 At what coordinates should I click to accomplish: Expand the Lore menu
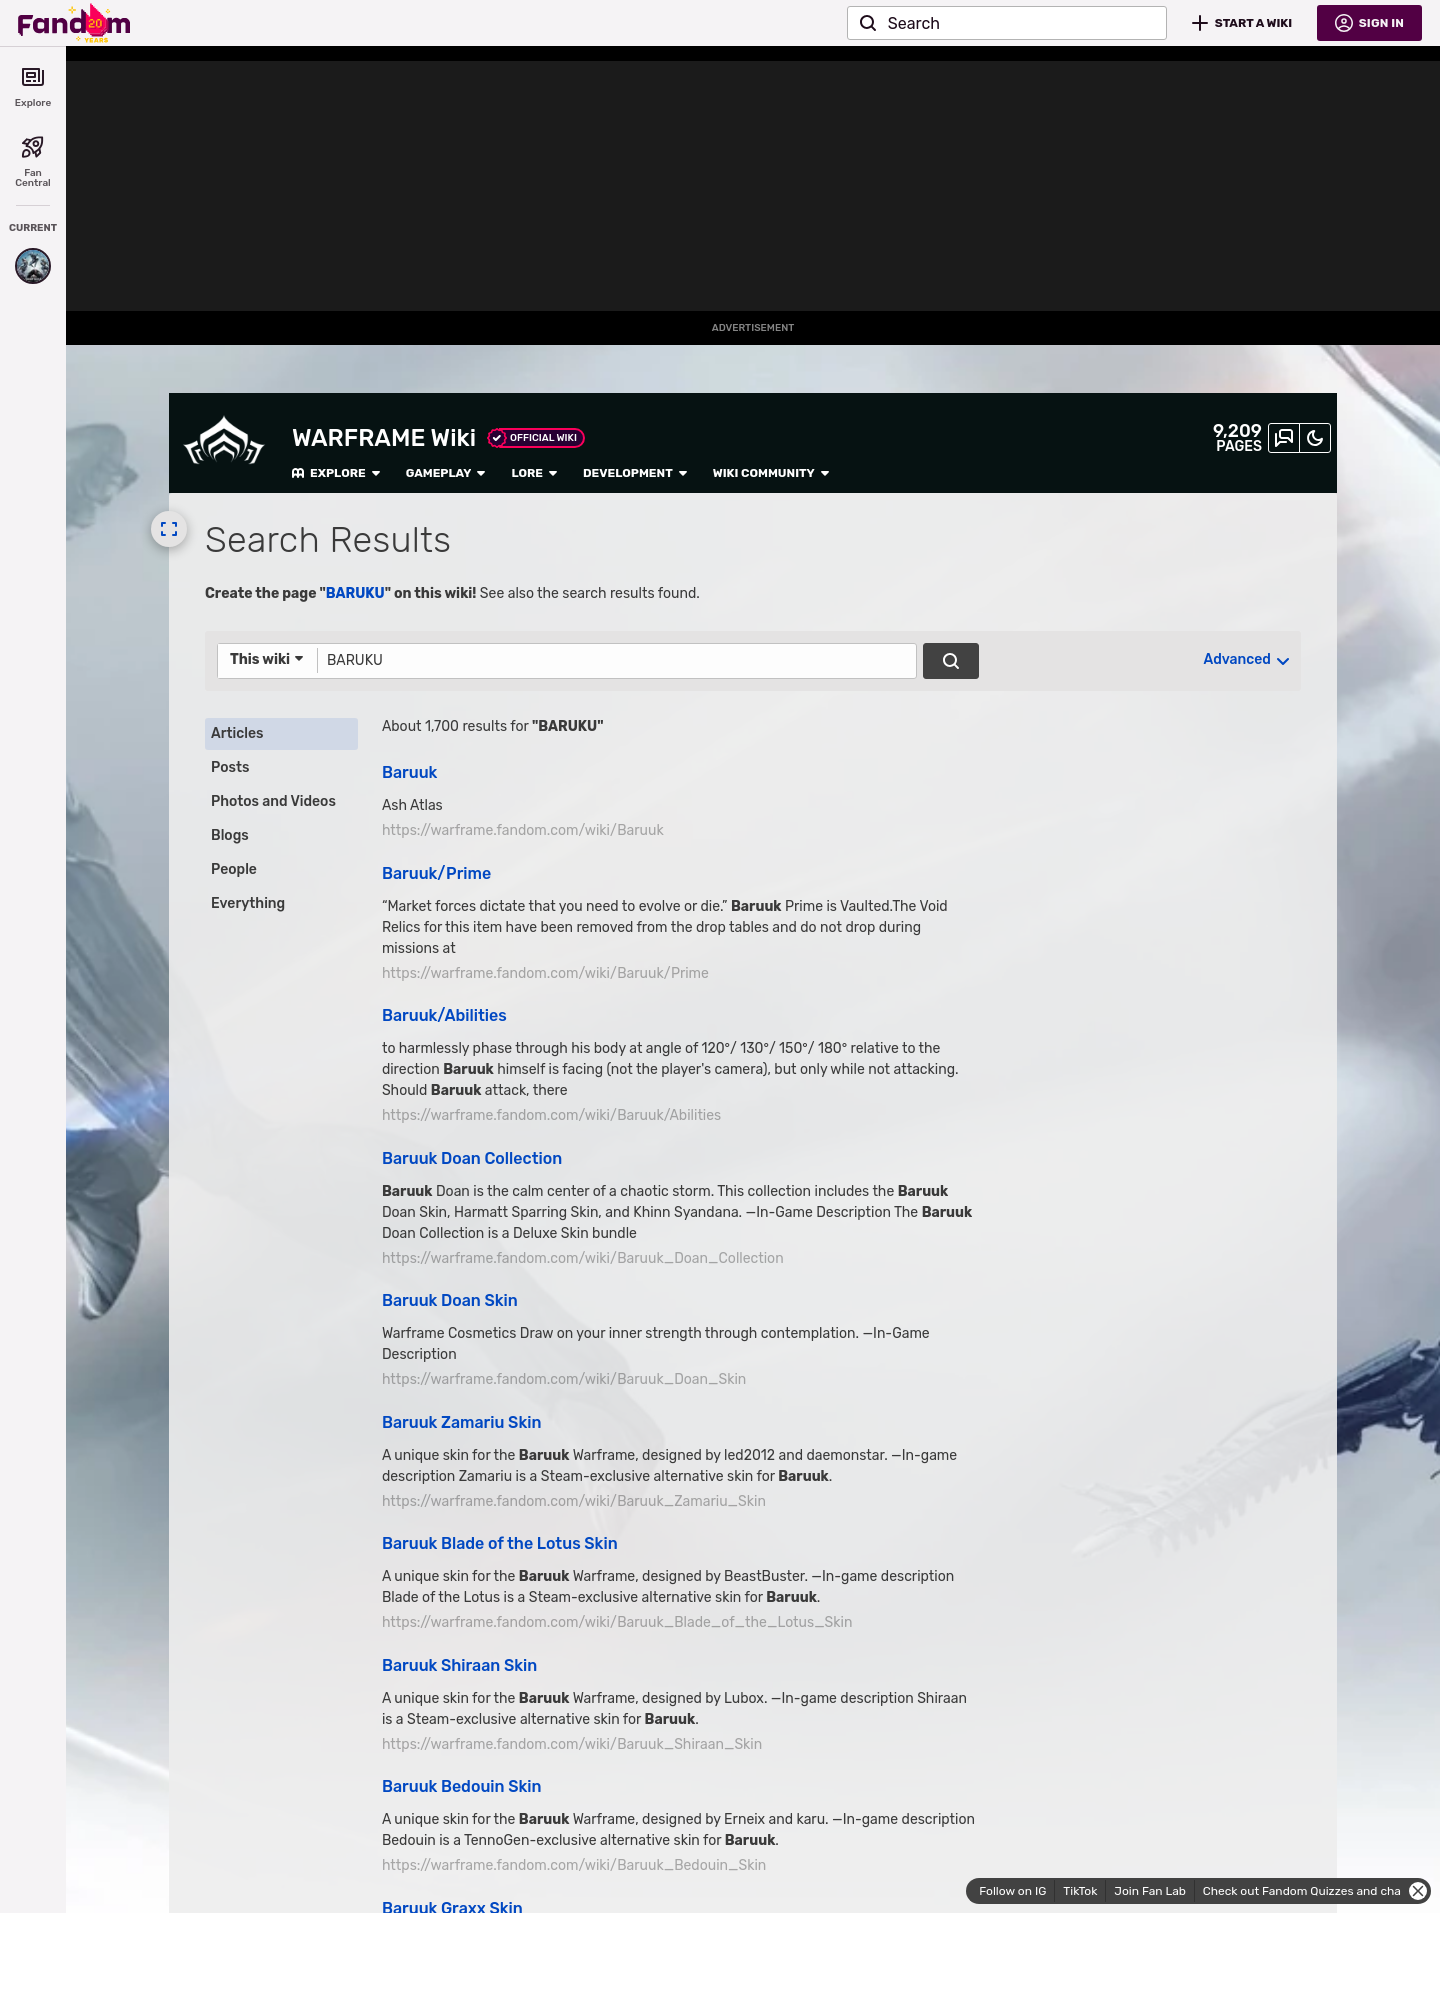tap(534, 473)
